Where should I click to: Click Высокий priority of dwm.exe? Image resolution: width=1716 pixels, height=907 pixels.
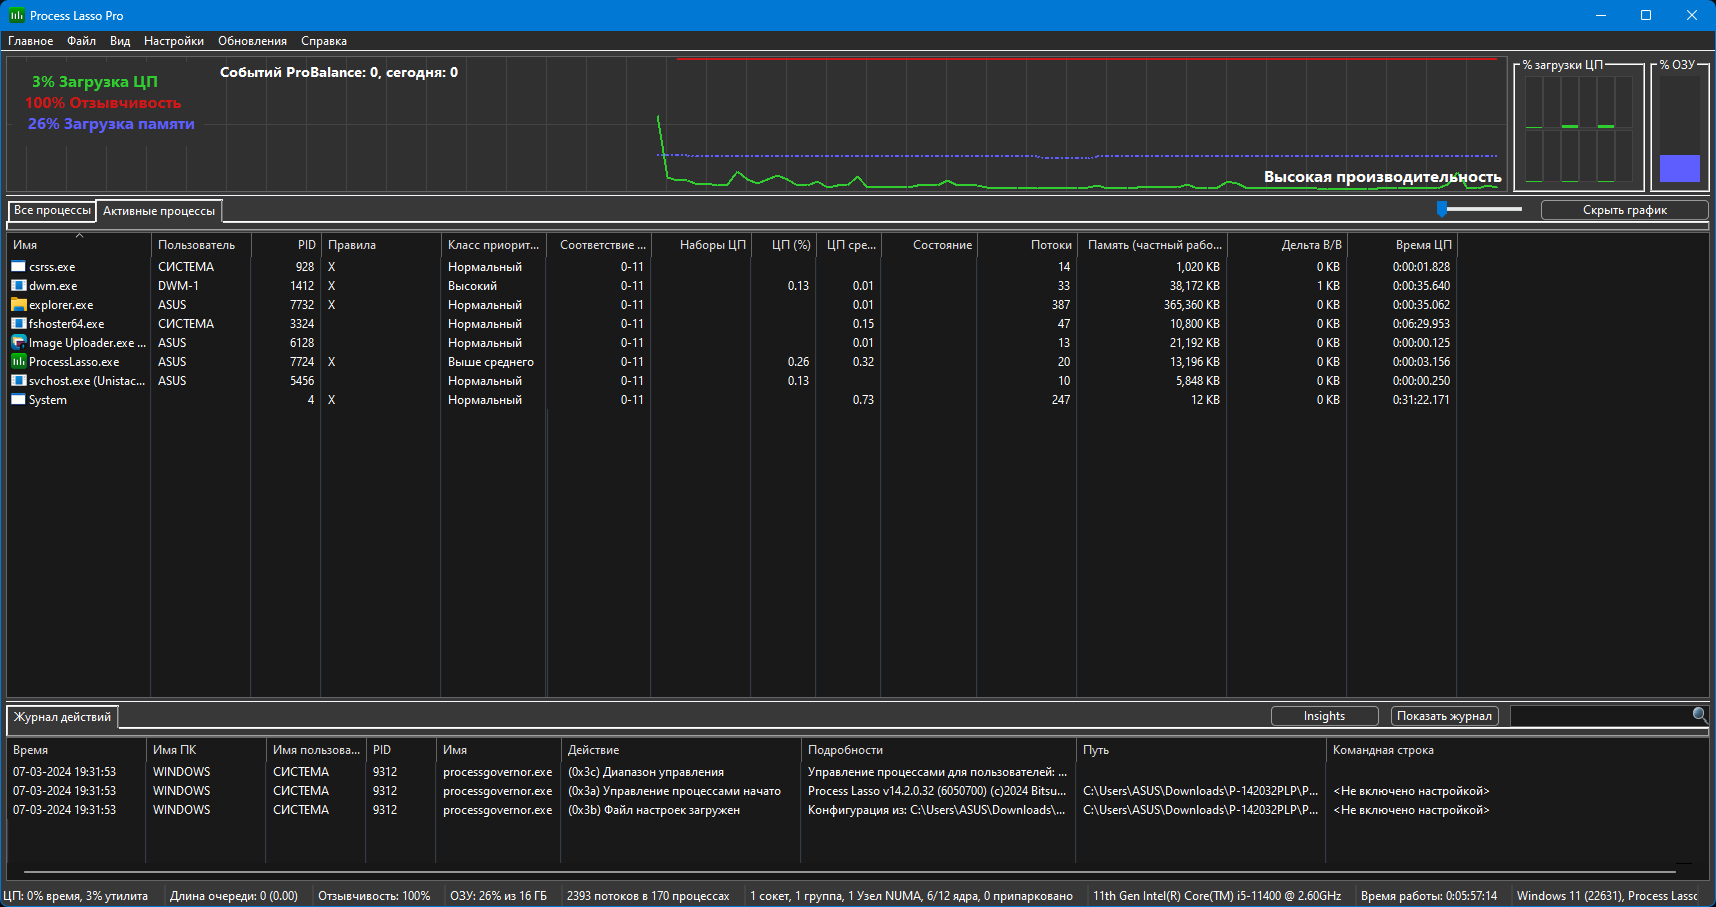click(x=472, y=286)
